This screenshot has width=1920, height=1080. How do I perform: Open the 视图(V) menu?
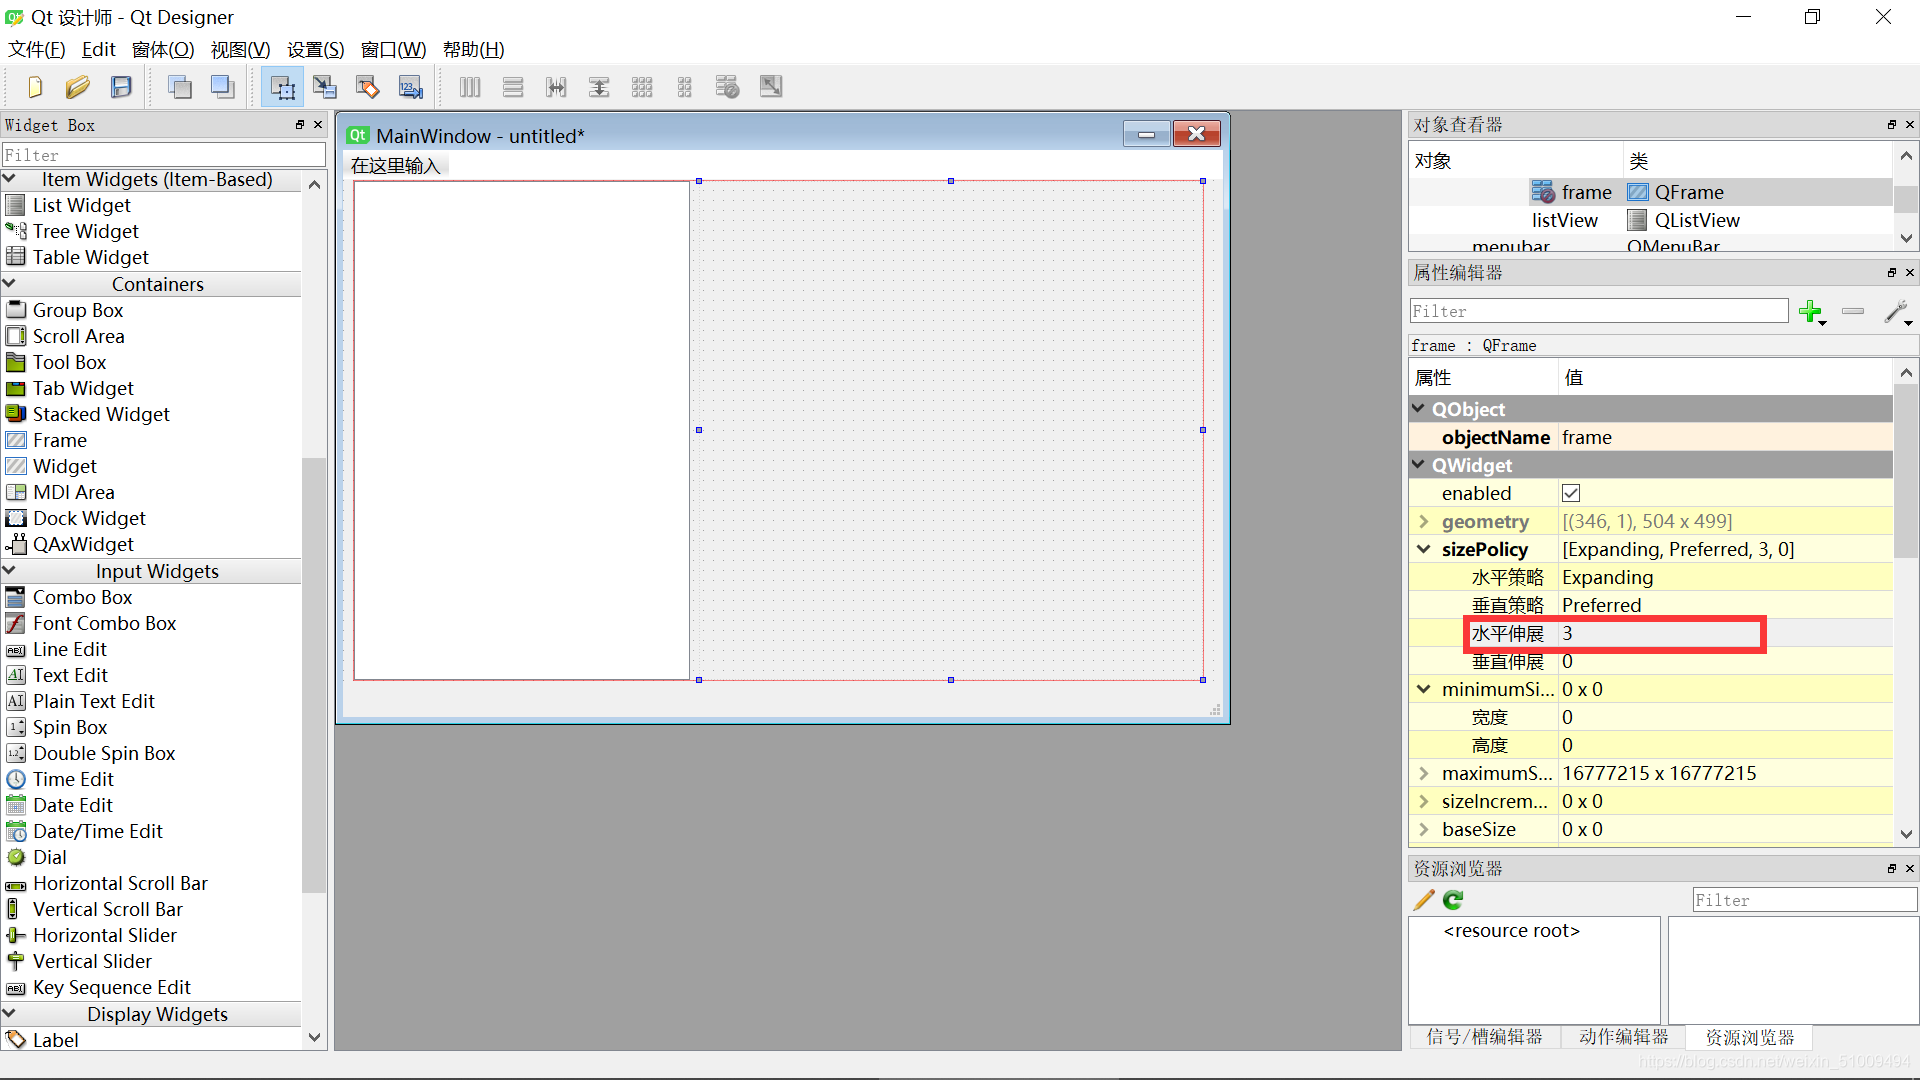pos(239,49)
